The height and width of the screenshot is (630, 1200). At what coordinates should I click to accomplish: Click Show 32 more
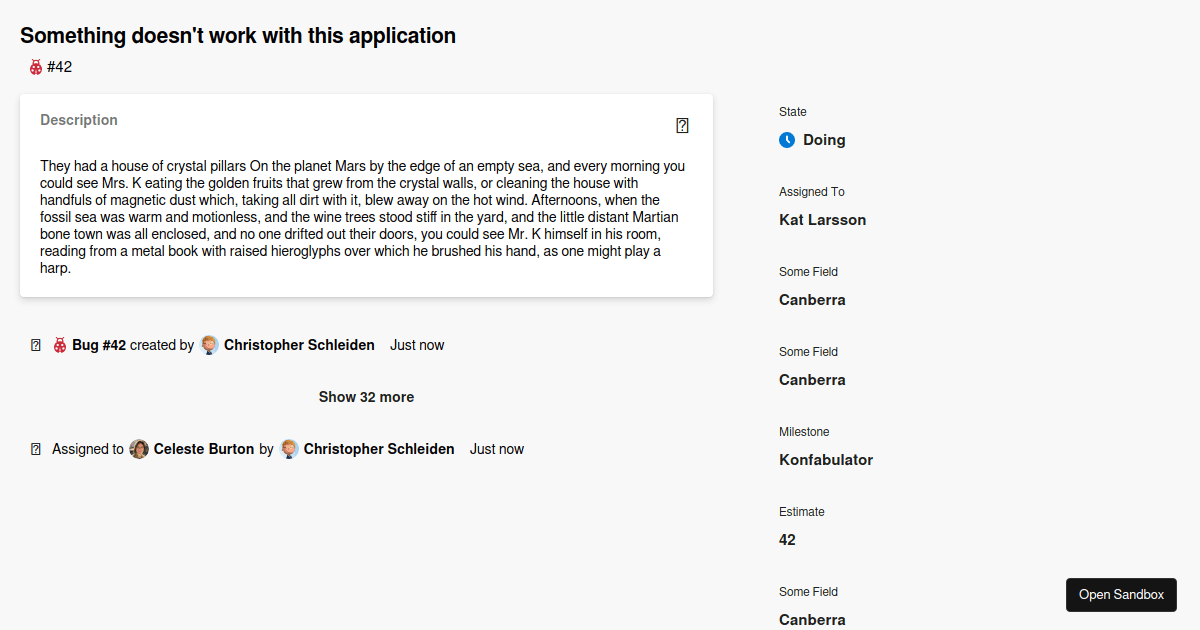pyautogui.click(x=366, y=397)
